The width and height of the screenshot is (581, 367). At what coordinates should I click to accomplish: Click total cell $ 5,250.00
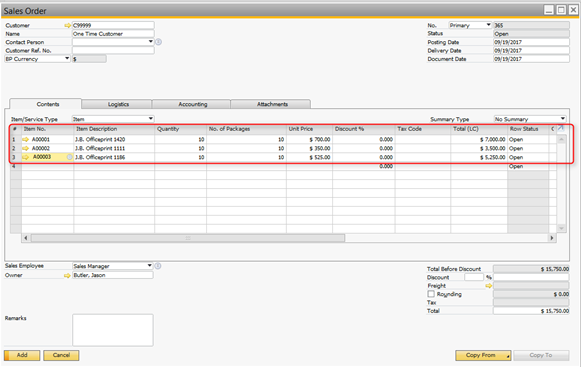click(479, 158)
